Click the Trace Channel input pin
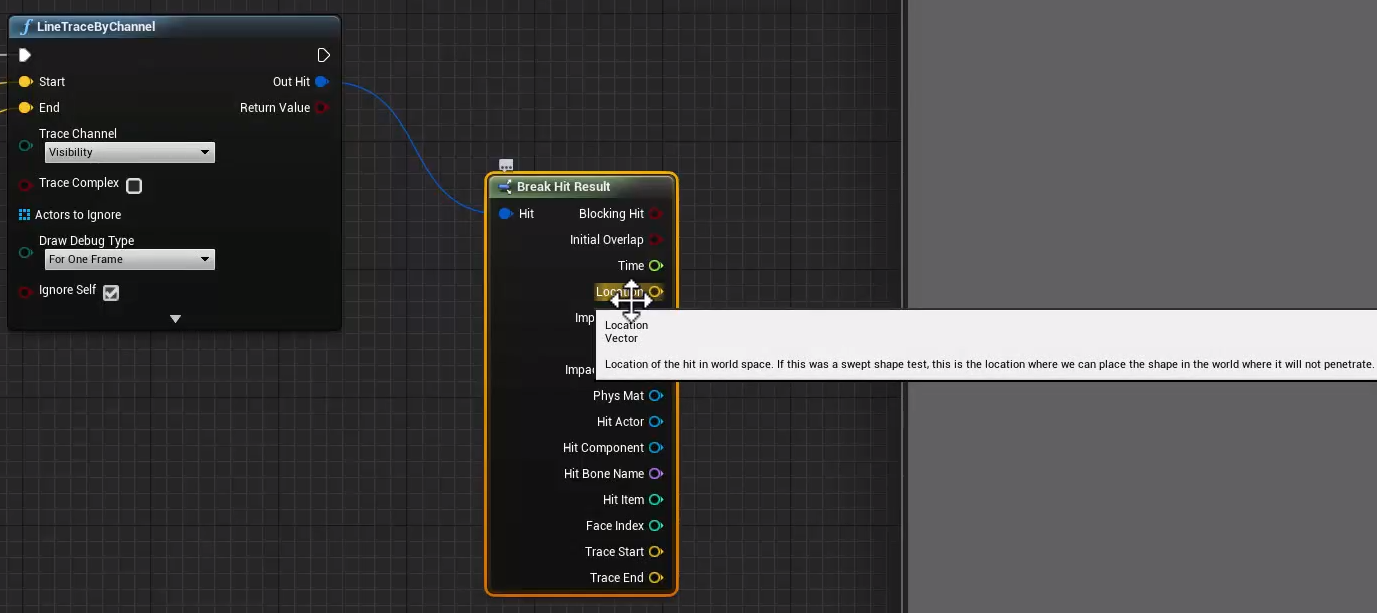 25,145
